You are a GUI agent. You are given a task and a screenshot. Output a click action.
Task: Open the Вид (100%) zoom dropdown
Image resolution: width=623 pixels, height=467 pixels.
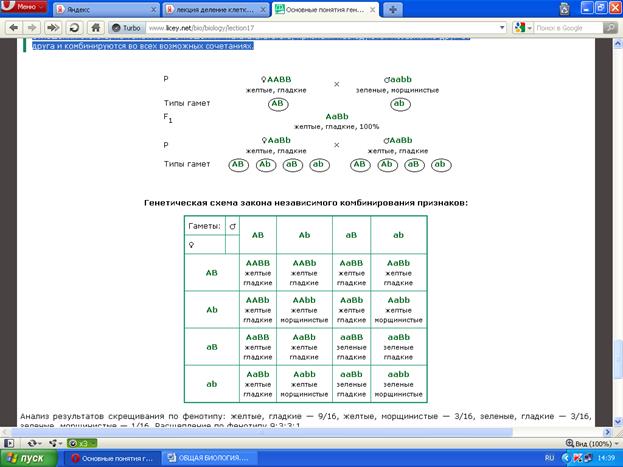591,443
